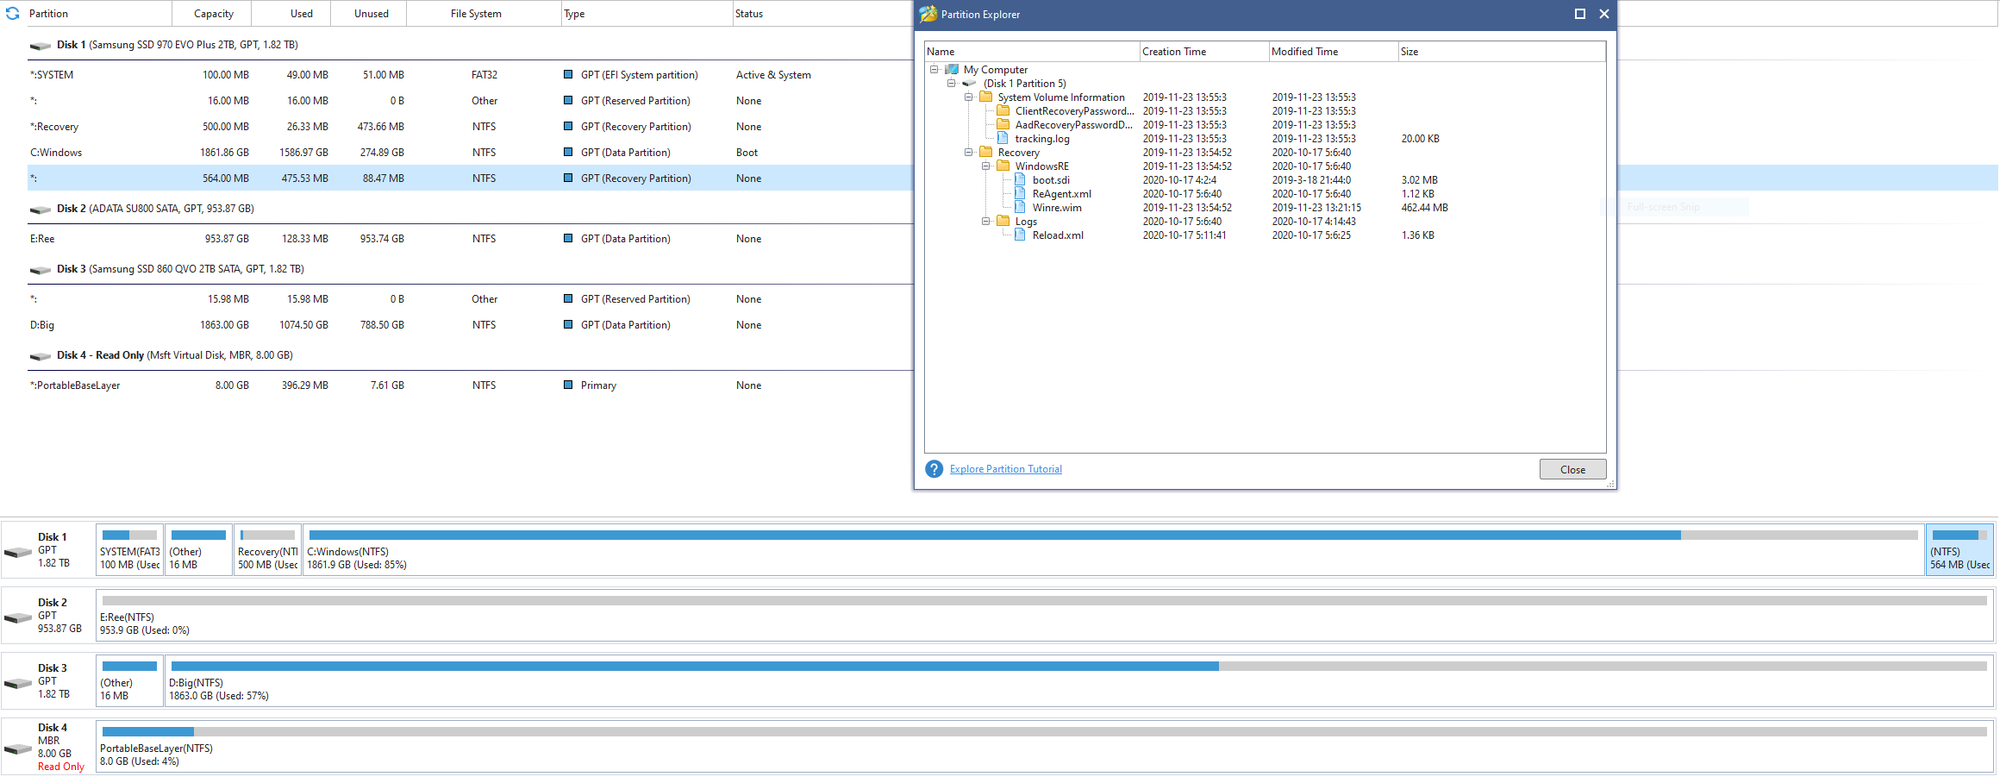
Task: Collapse the Logs folder node
Action: tap(985, 221)
